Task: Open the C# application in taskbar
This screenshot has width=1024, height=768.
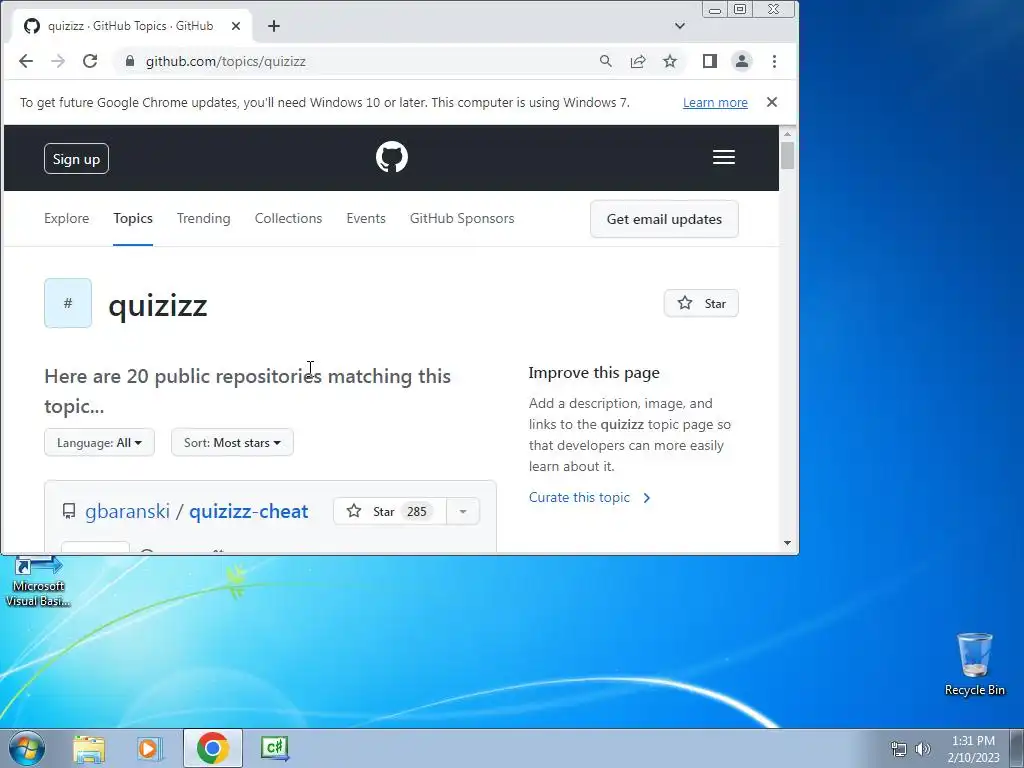Action: [275, 748]
